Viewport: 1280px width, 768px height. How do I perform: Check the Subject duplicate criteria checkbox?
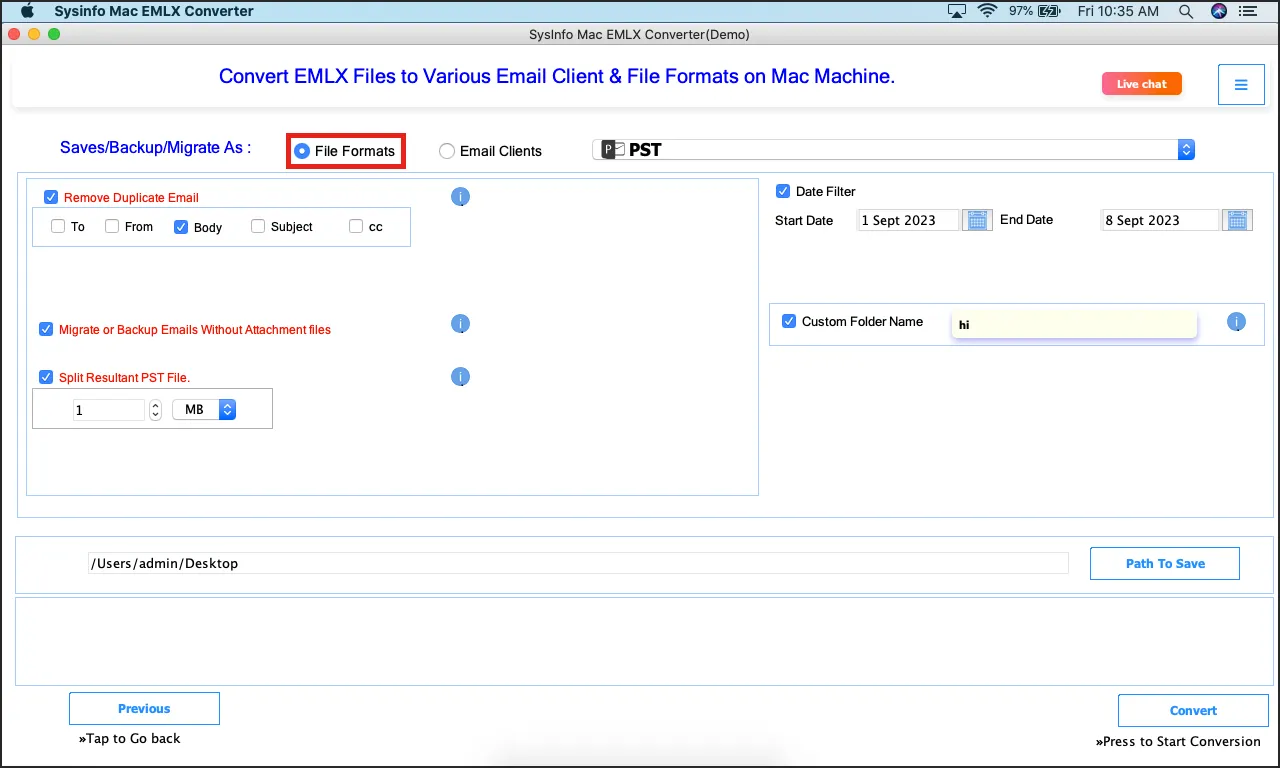(258, 226)
